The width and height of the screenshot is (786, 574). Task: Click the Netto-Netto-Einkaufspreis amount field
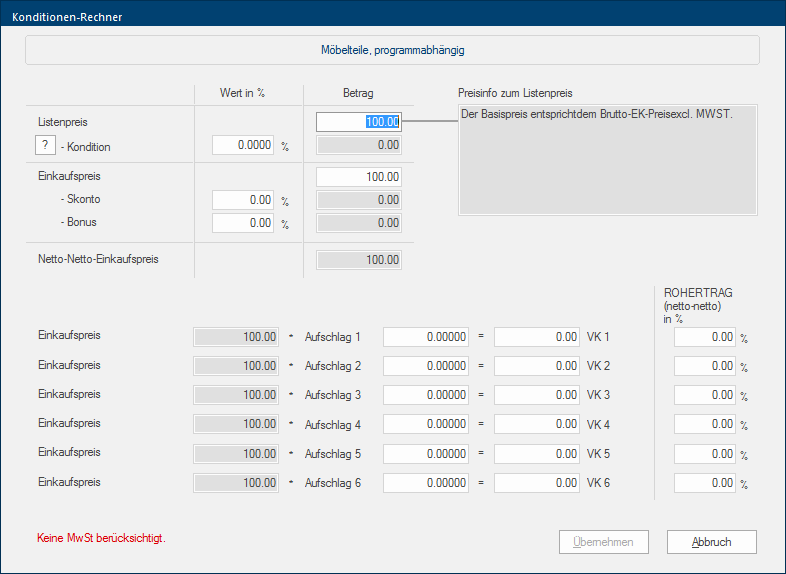359,260
